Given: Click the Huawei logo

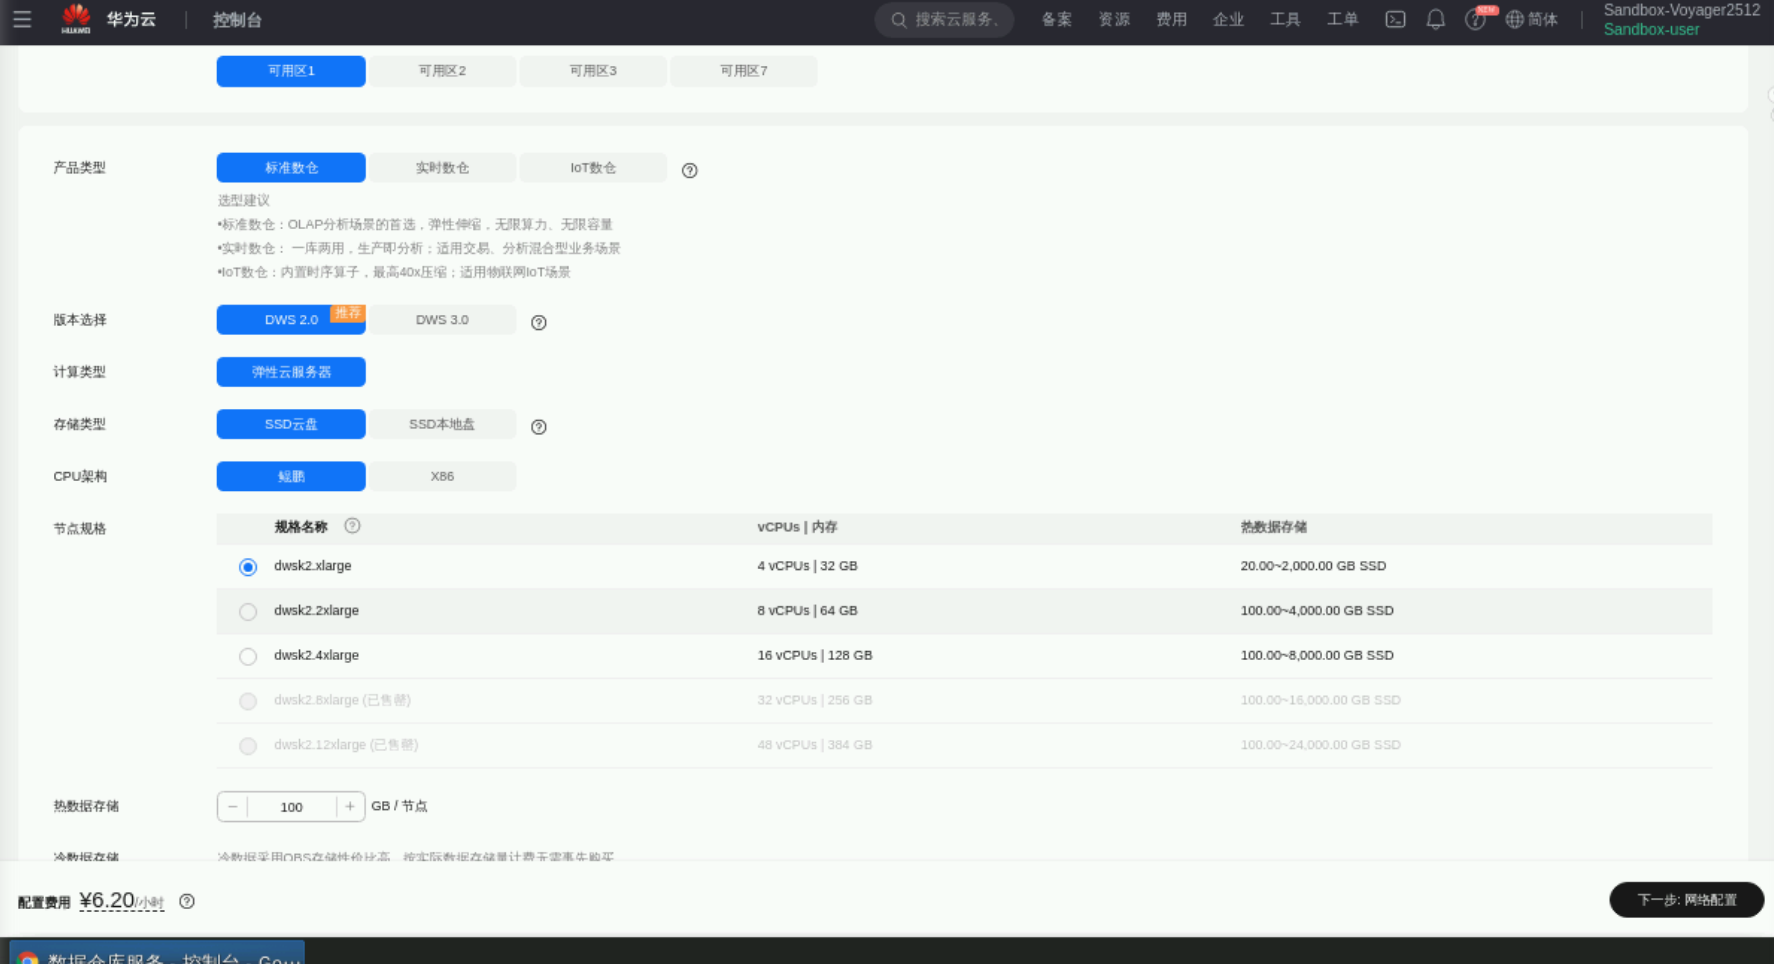Looking at the screenshot, I should pyautogui.click(x=76, y=19).
